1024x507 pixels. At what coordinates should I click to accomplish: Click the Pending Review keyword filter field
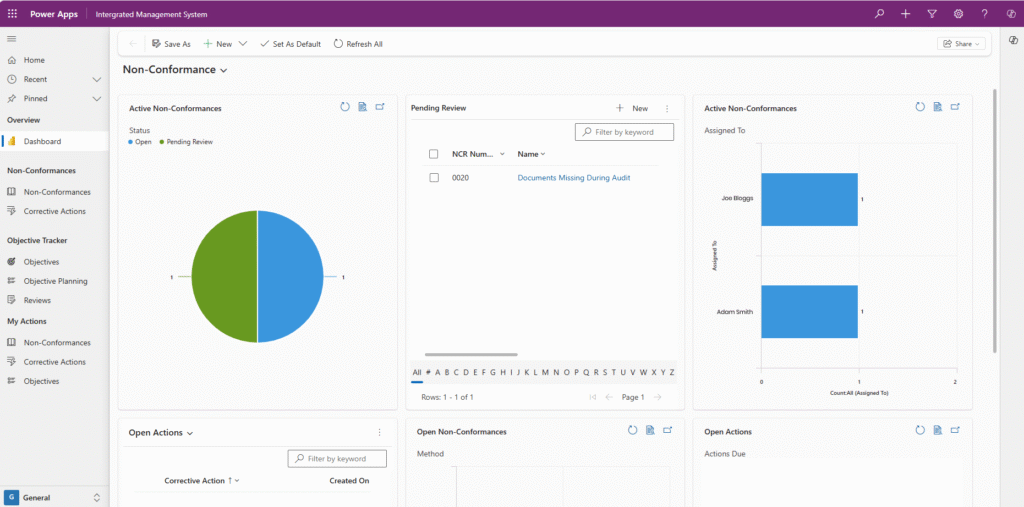pyautogui.click(x=630, y=132)
